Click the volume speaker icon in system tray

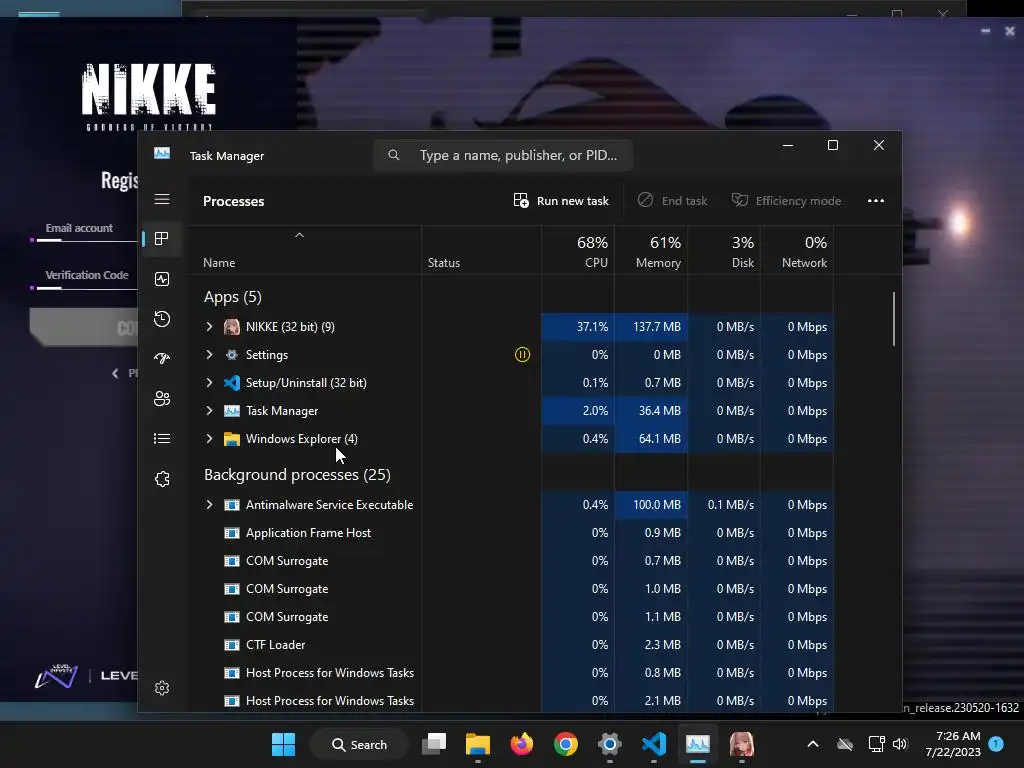coord(900,744)
